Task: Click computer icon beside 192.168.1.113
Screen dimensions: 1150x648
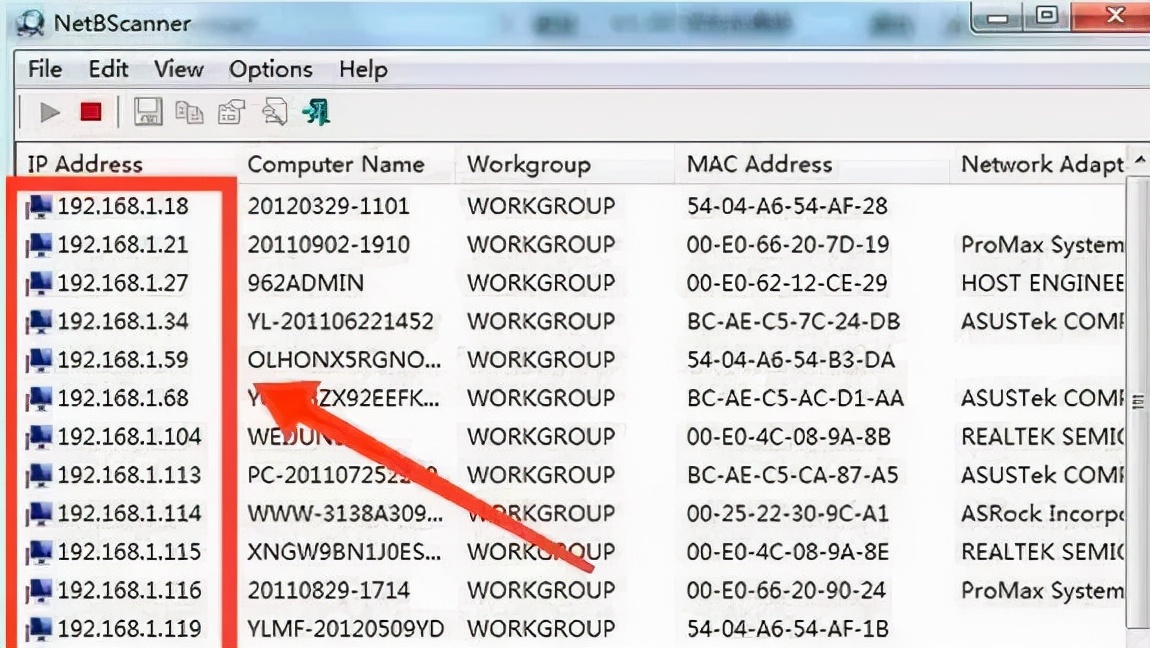Action: tap(39, 475)
